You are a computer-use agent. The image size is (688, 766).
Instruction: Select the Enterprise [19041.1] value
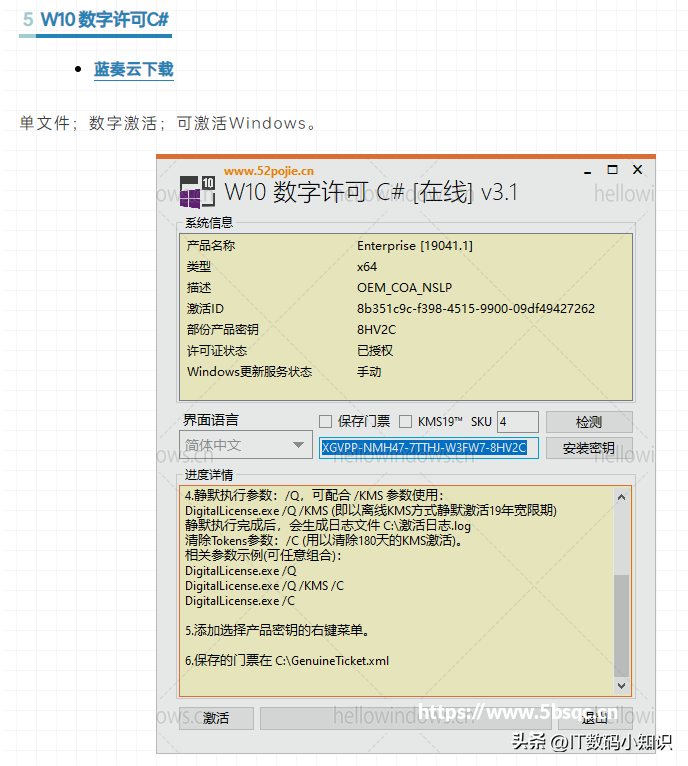click(x=415, y=245)
